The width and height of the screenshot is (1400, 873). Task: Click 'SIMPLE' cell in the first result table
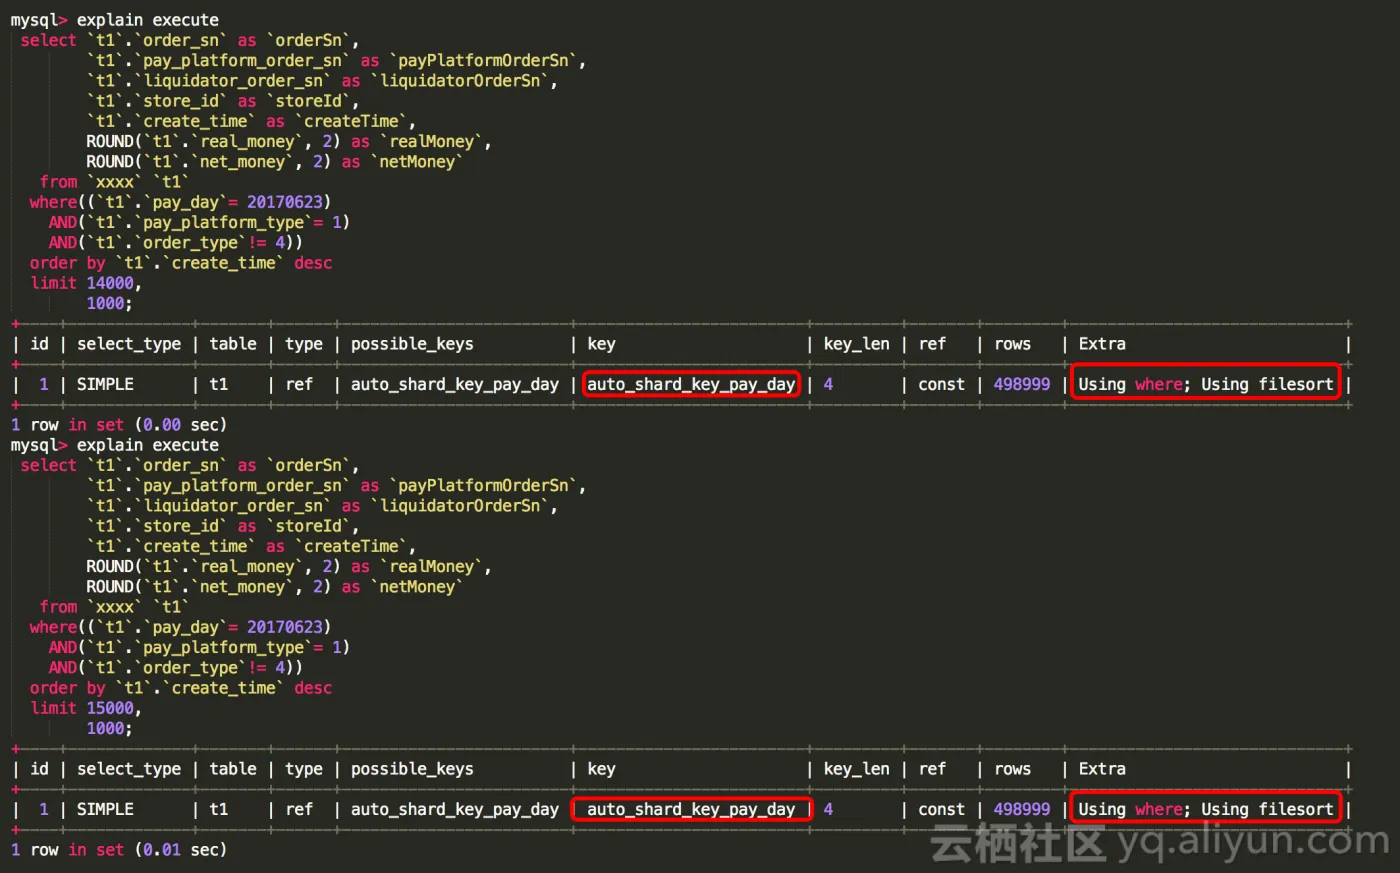tap(105, 384)
